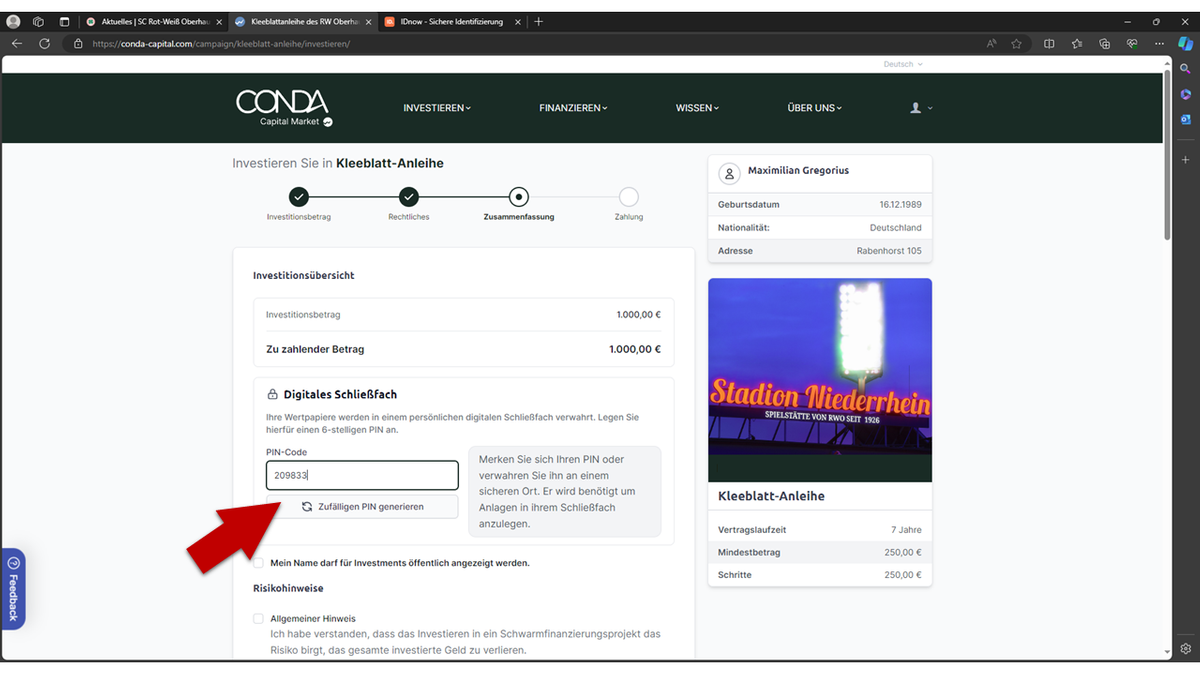Screen dimensions: 1200x675
Task: Open the collections icon
Action: (x=1105, y=44)
